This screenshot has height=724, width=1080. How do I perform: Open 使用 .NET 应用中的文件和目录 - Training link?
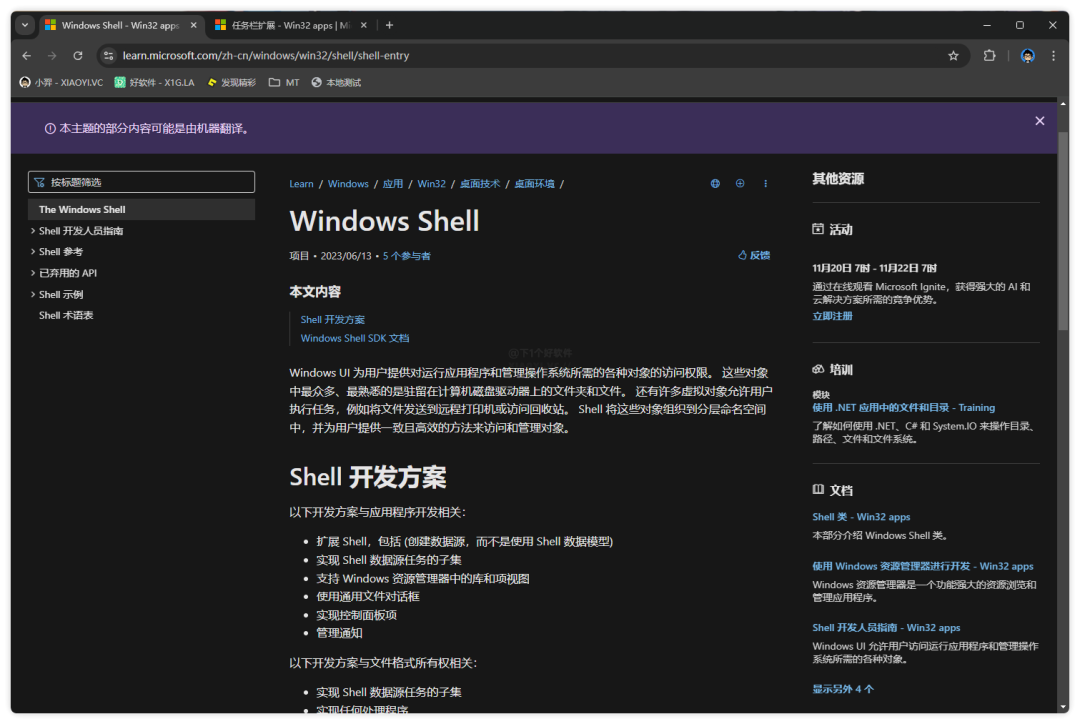[x=903, y=408]
